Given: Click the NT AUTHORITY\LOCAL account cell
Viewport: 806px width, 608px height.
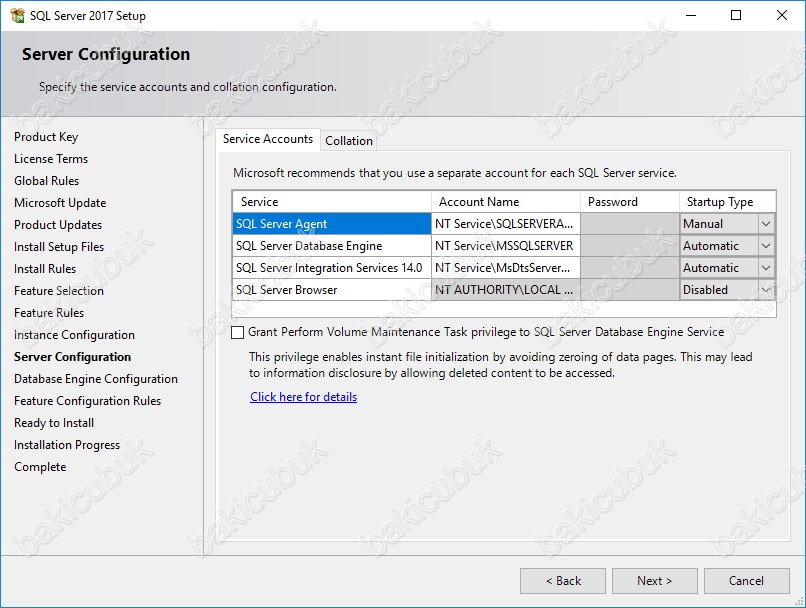Looking at the screenshot, I should click(x=506, y=290).
